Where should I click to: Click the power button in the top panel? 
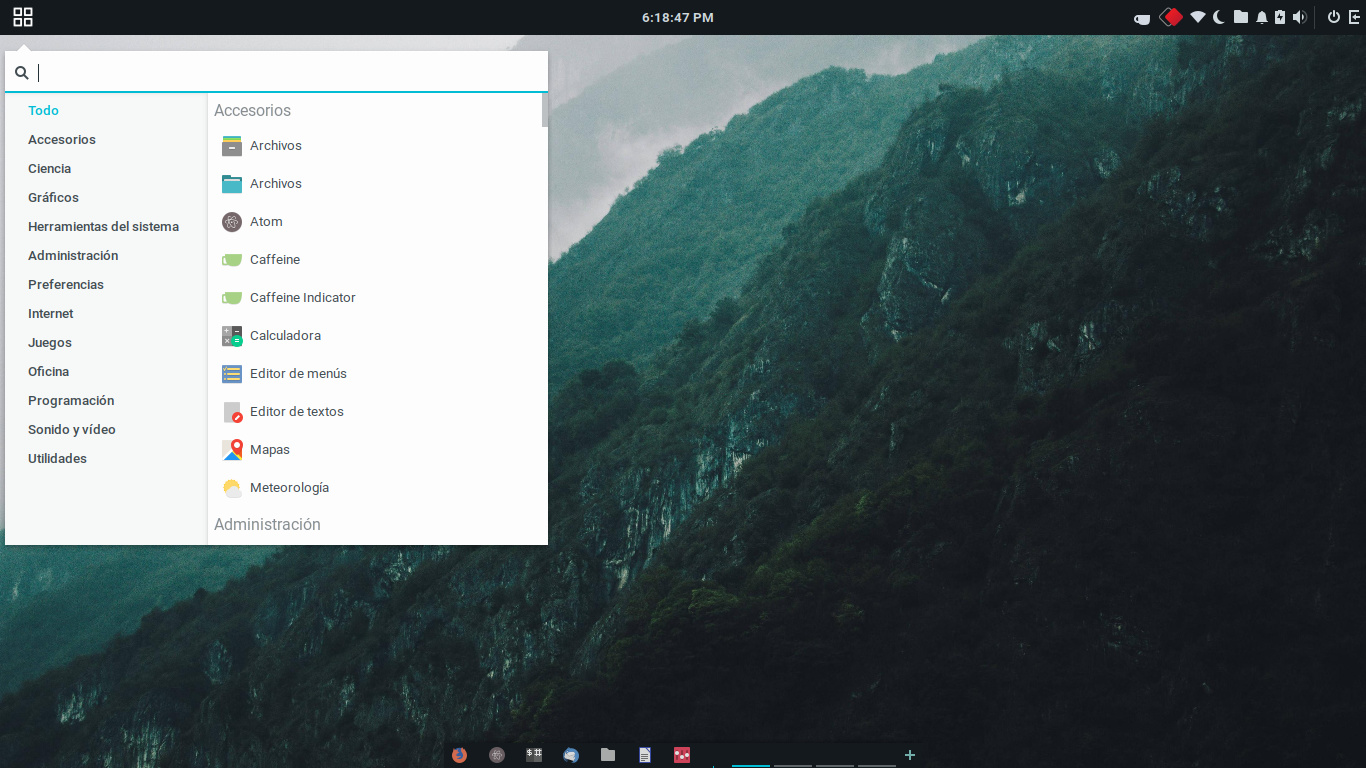tap(1333, 17)
